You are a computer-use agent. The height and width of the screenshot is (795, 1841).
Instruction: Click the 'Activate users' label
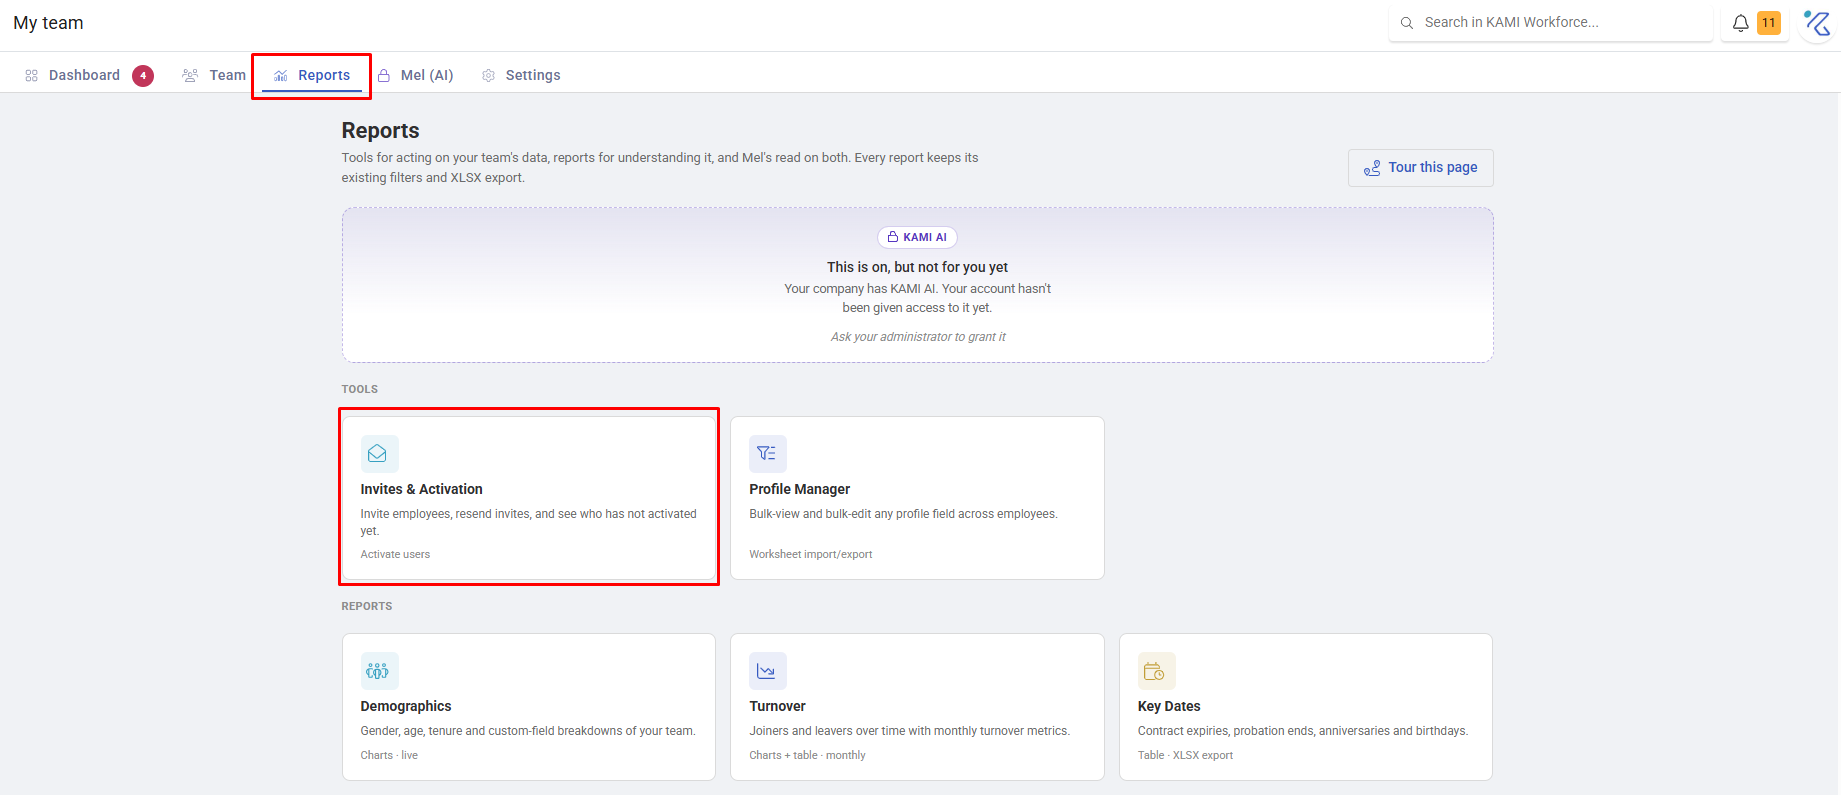pyautogui.click(x=395, y=554)
